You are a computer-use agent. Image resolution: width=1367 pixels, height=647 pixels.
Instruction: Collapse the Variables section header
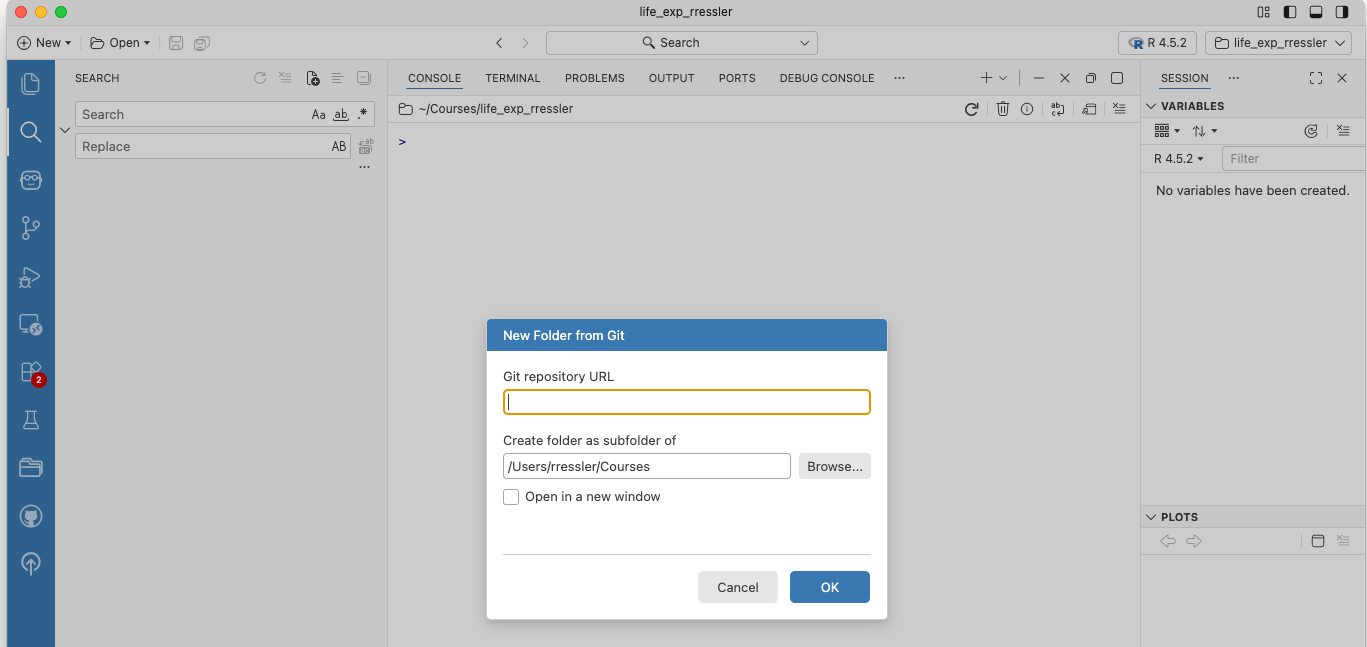1151,105
